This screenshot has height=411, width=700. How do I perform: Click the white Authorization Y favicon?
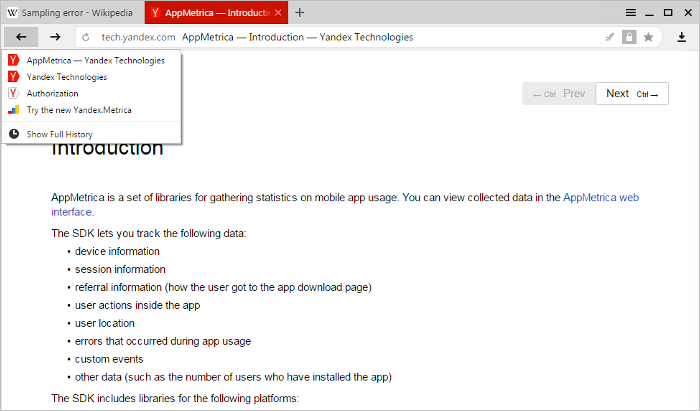[14, 93]
